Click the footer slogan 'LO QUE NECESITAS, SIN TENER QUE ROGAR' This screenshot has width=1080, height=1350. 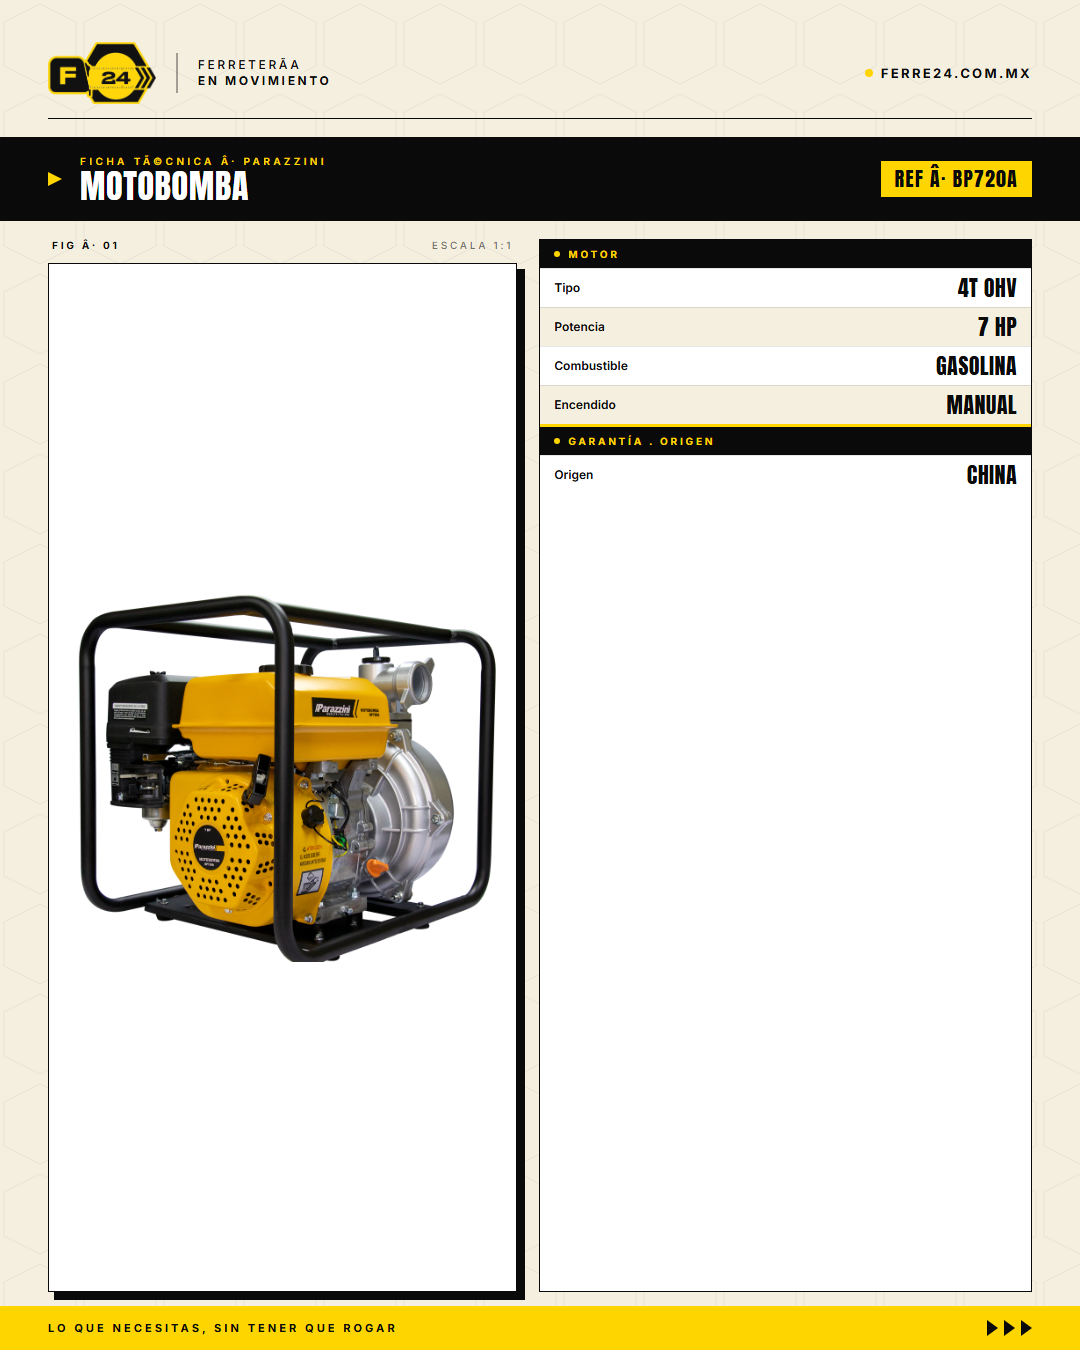tap(222, 1328)
